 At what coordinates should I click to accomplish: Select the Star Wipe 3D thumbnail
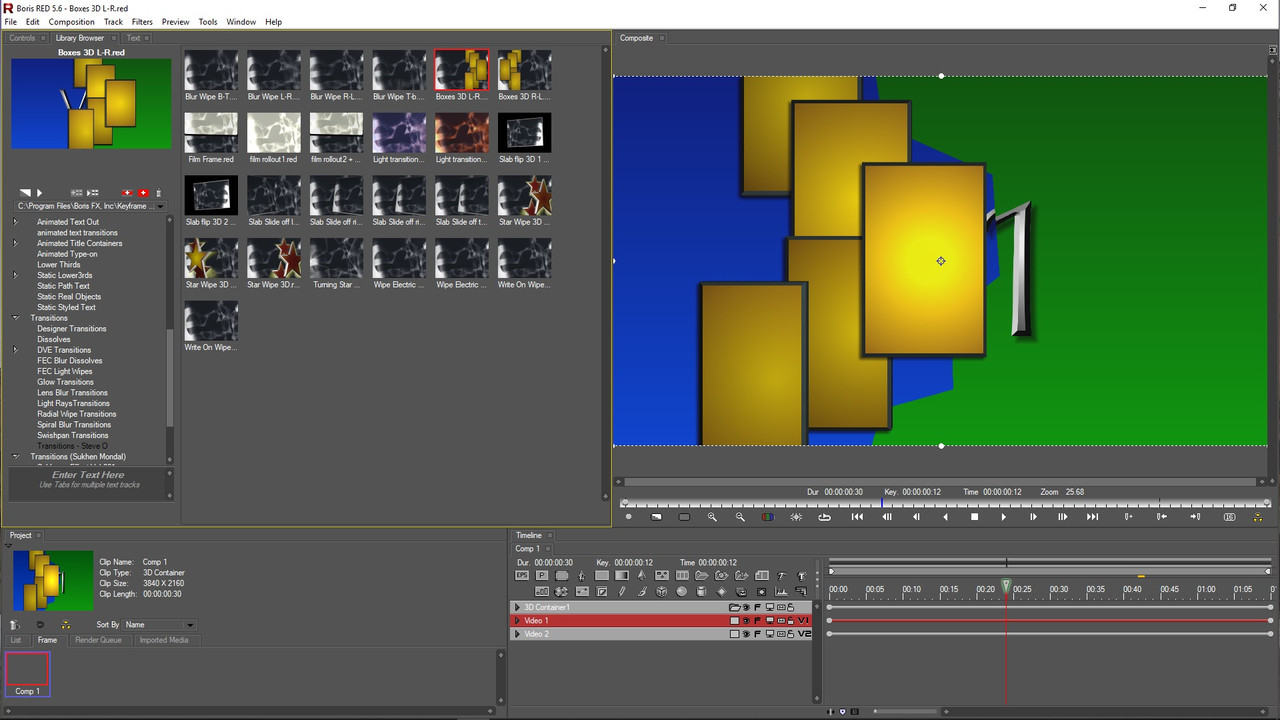tap(524, 197)
